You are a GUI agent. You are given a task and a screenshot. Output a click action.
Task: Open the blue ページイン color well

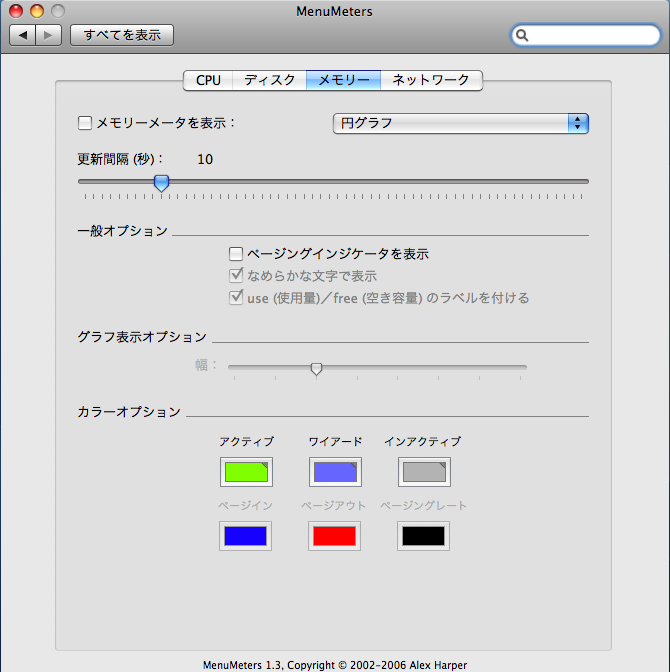tap(246, 536)
